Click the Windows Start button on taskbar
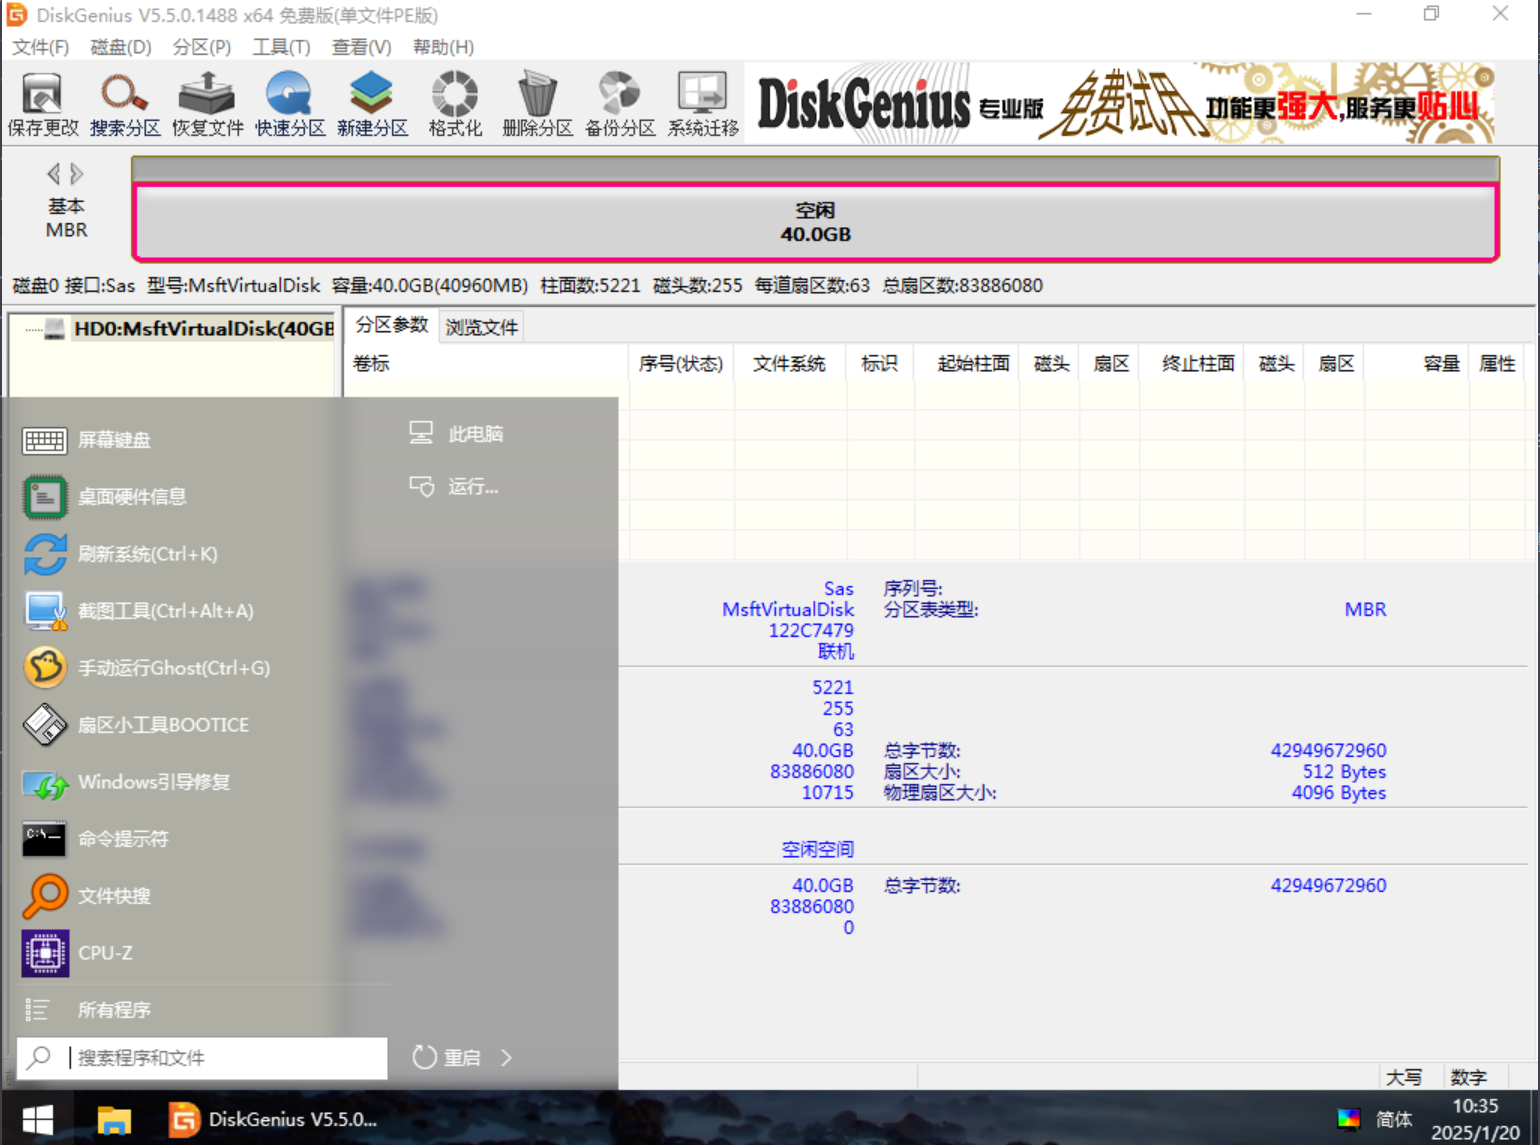The width and height of the screenshot is (1540, 1145). point(38,1119)
